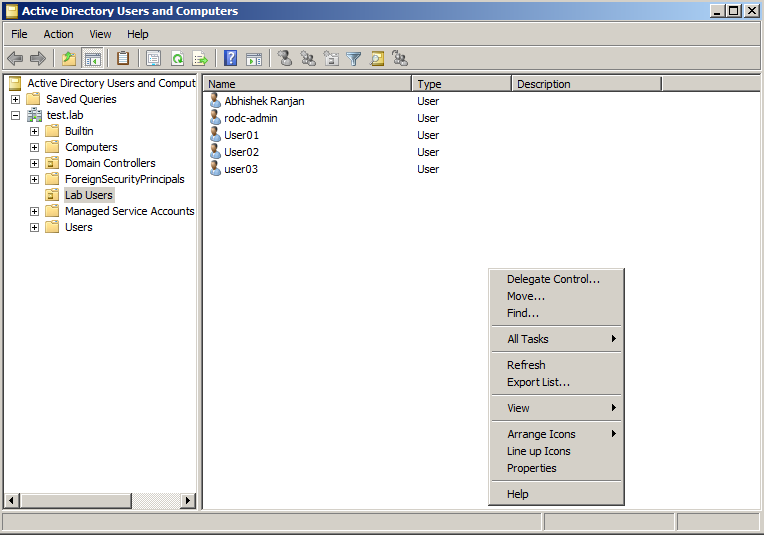Click Properties in the context menu
This screenshot has width=764, height=535.
tap(556, 468)
